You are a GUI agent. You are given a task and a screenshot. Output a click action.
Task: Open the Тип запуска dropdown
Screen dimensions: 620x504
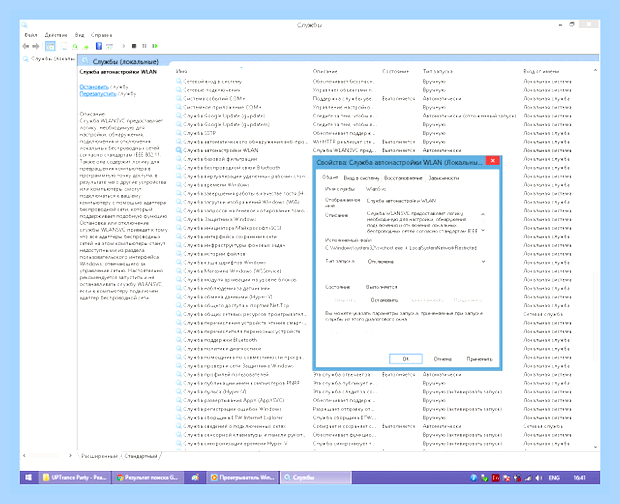tap(426, 262)
